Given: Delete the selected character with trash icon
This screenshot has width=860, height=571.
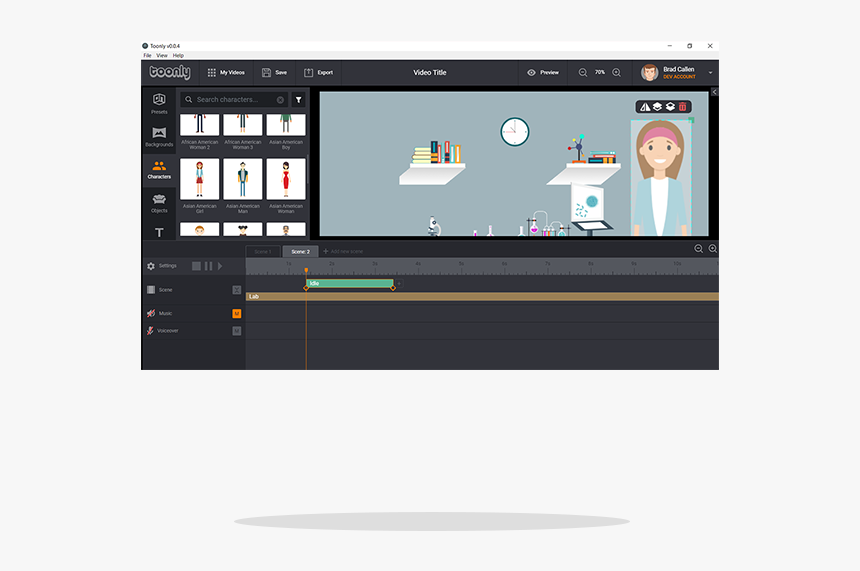Looking at the screenshot, I should (x=683, y=107).
